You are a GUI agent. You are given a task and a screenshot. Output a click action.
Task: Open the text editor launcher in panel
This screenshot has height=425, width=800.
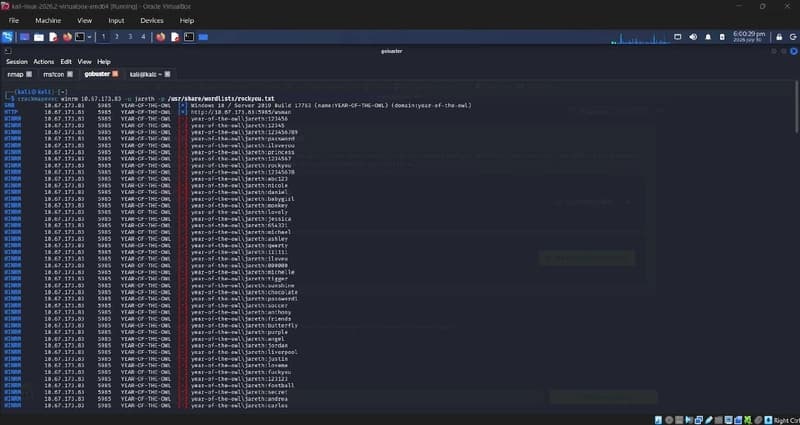53,37
